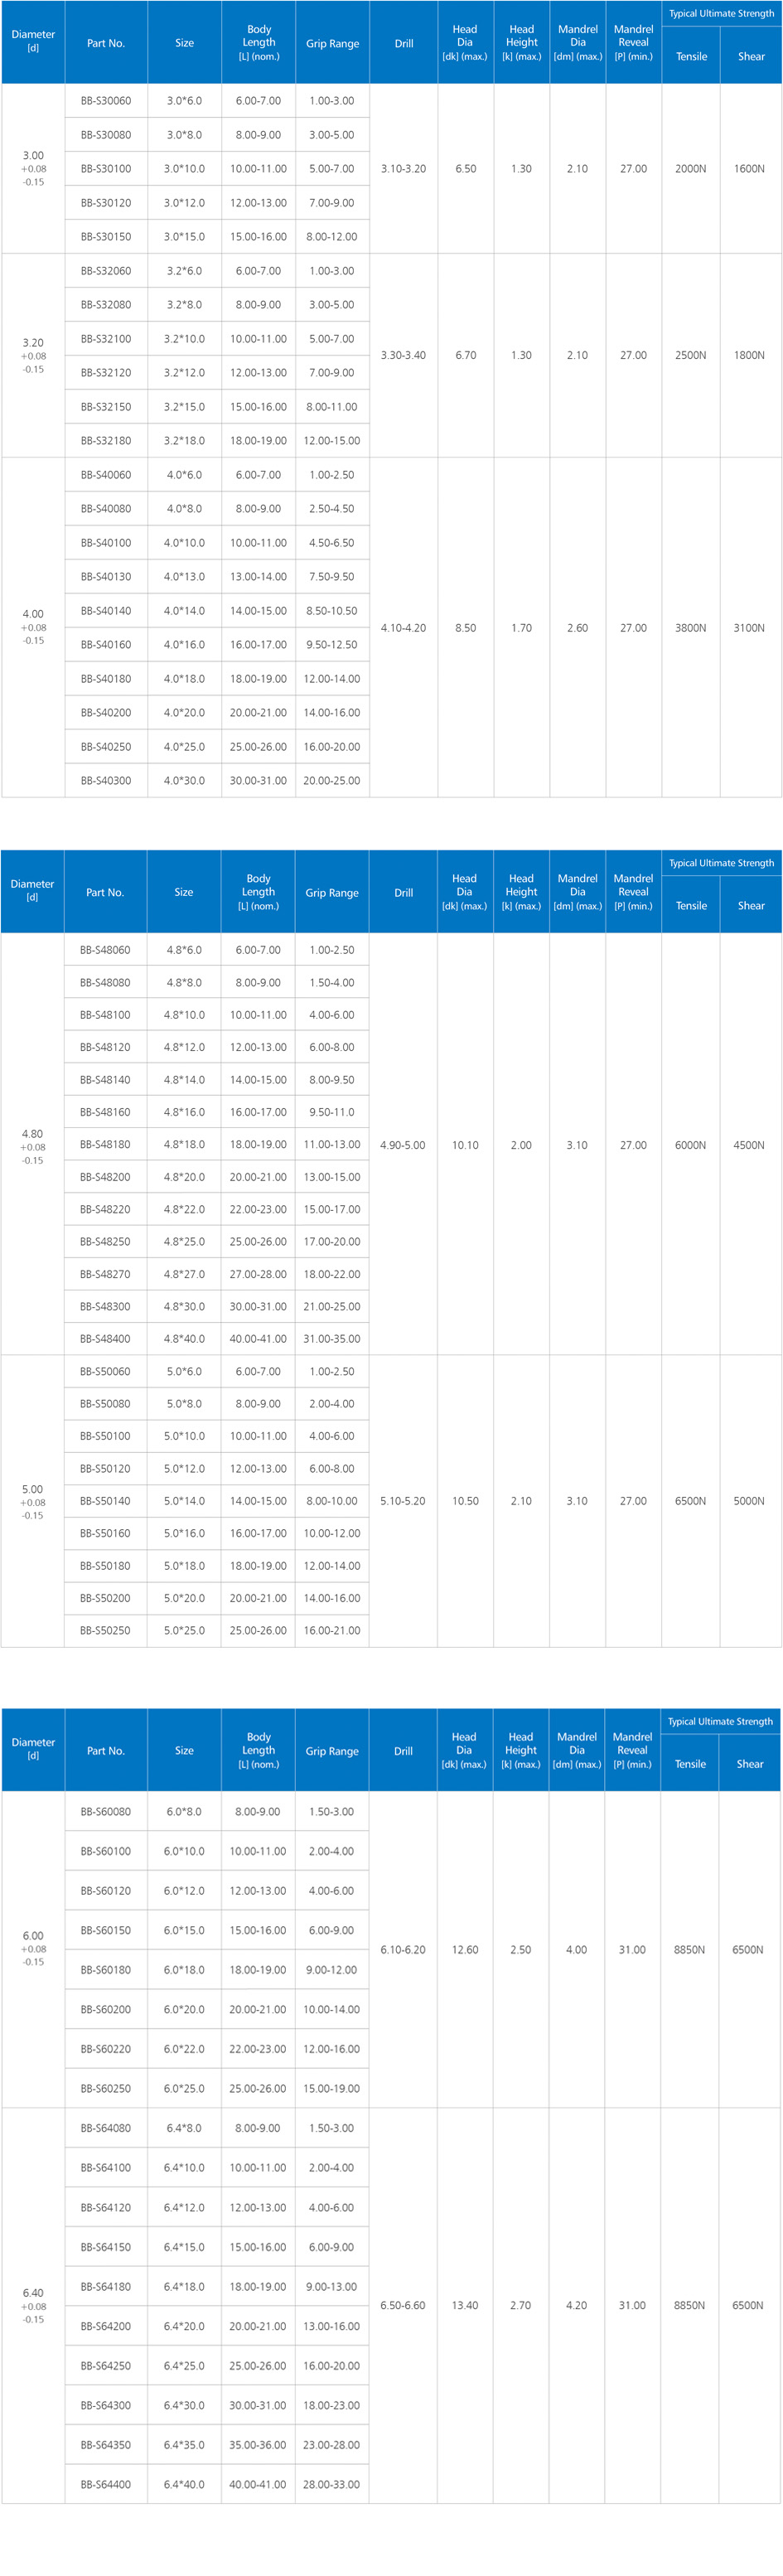Click the BB-S50250 part number
The height and width of the screenshot is (2576, 783).
coord(105,1630)
